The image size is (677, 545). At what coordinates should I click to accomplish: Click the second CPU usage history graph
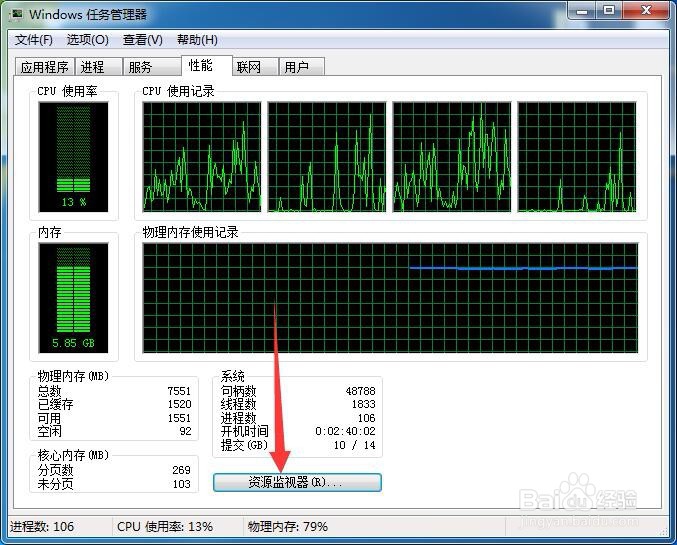(327, 157)
